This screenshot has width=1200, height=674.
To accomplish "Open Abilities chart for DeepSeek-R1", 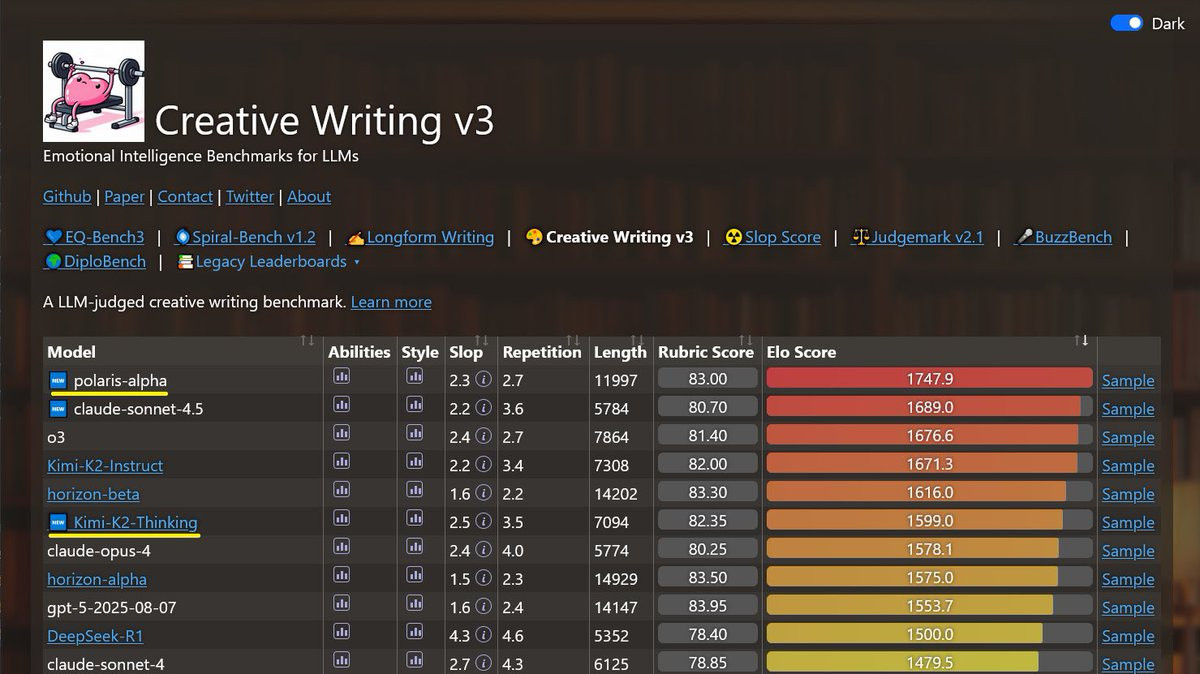I will [x=341, y=632].
